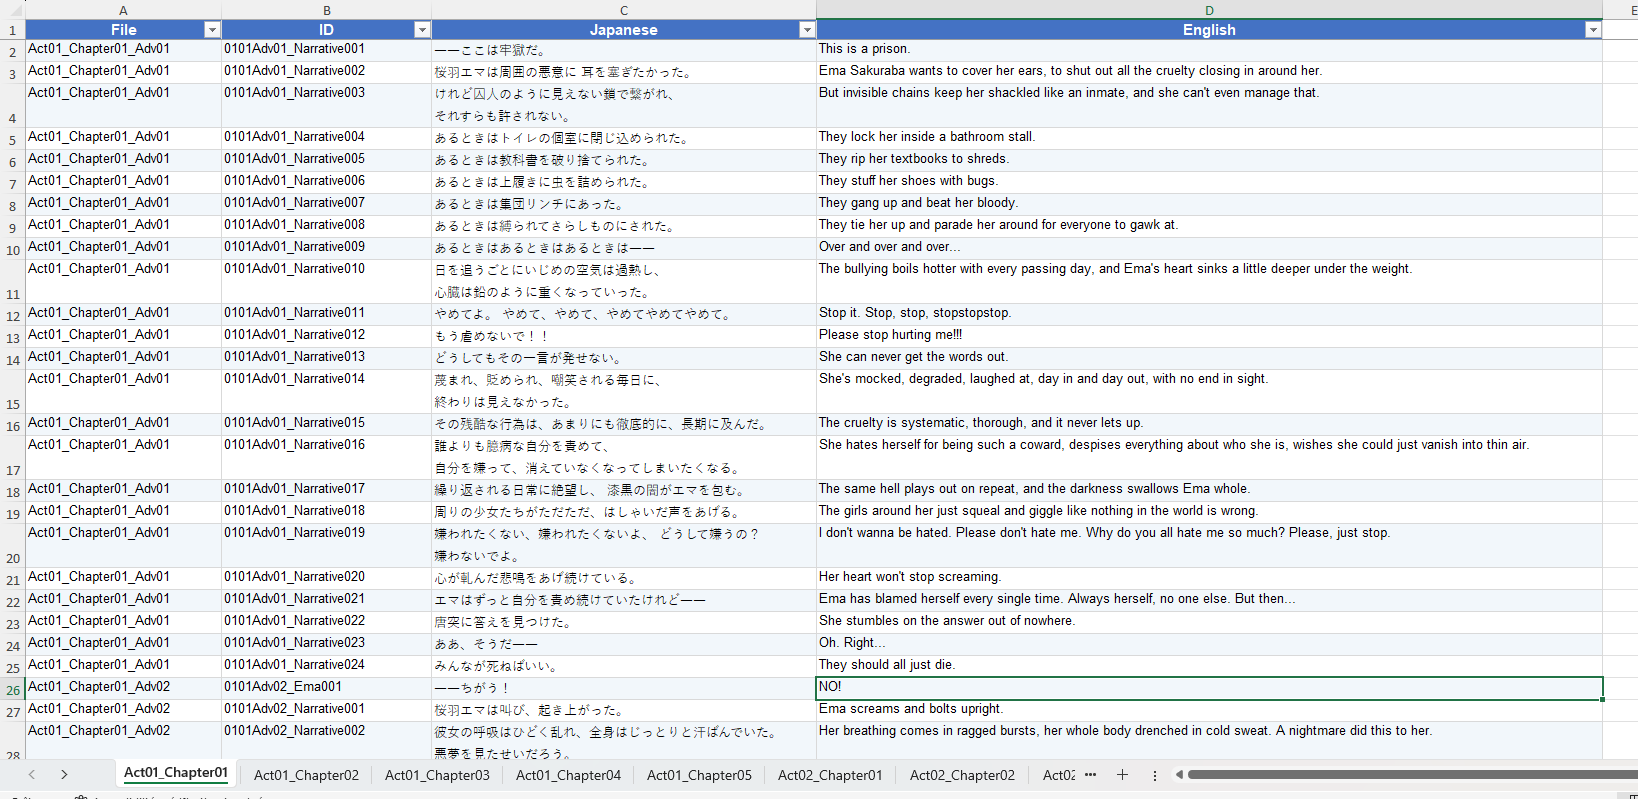This screenshot has height=799, width=1638.
Task: Click the Japanese cell '——ちがう！'
Action: coord(624,688)
